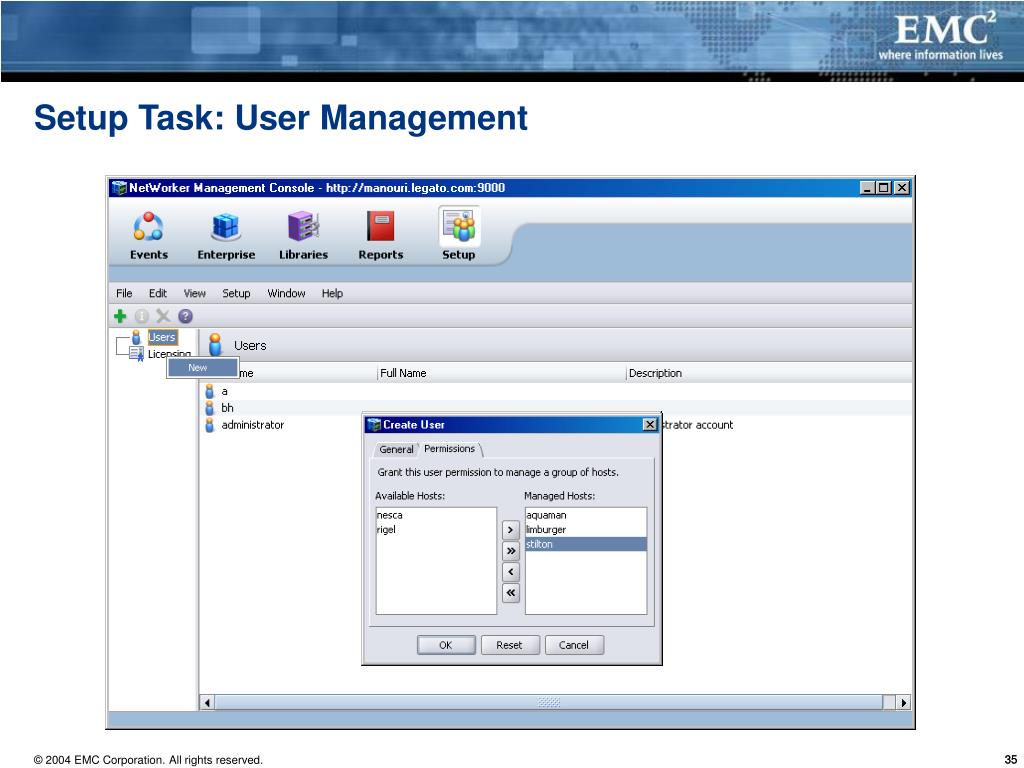Image resolution: width=1024 pixels, height=768 pixels.
Task: Select nesca in Available Hosts
Action: [436, 515]
